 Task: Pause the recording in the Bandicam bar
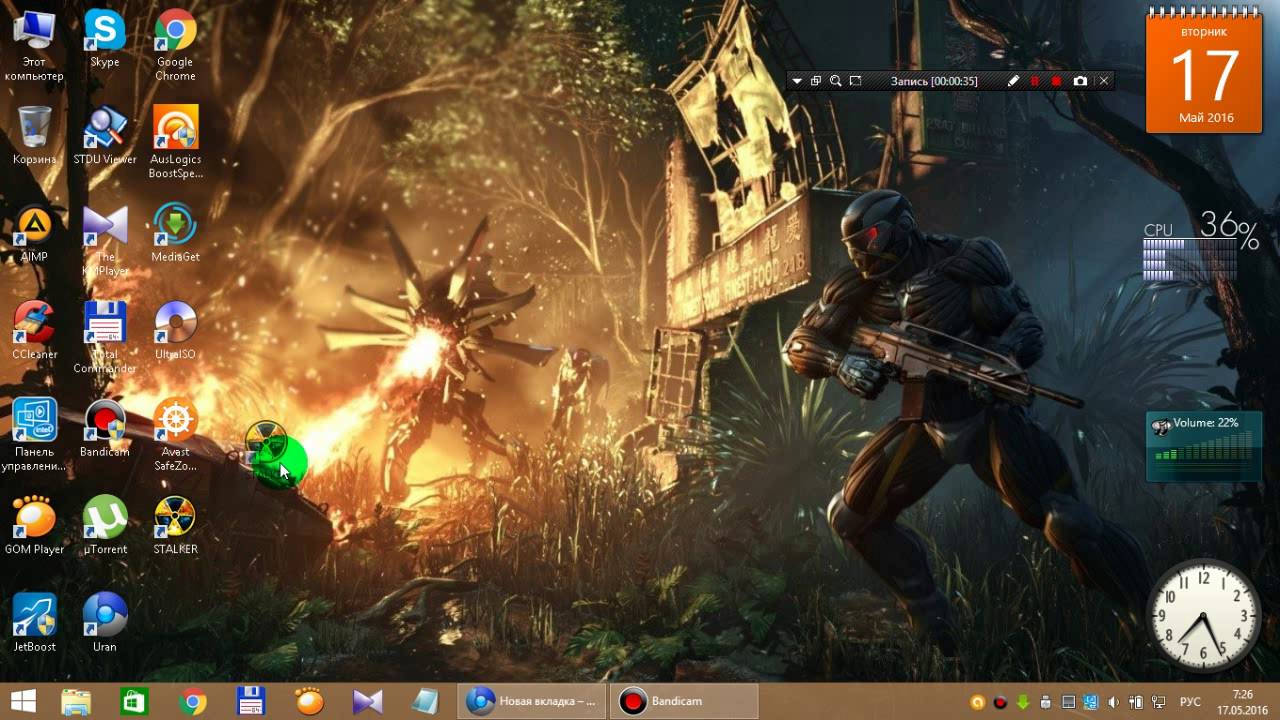point(1035,81)
